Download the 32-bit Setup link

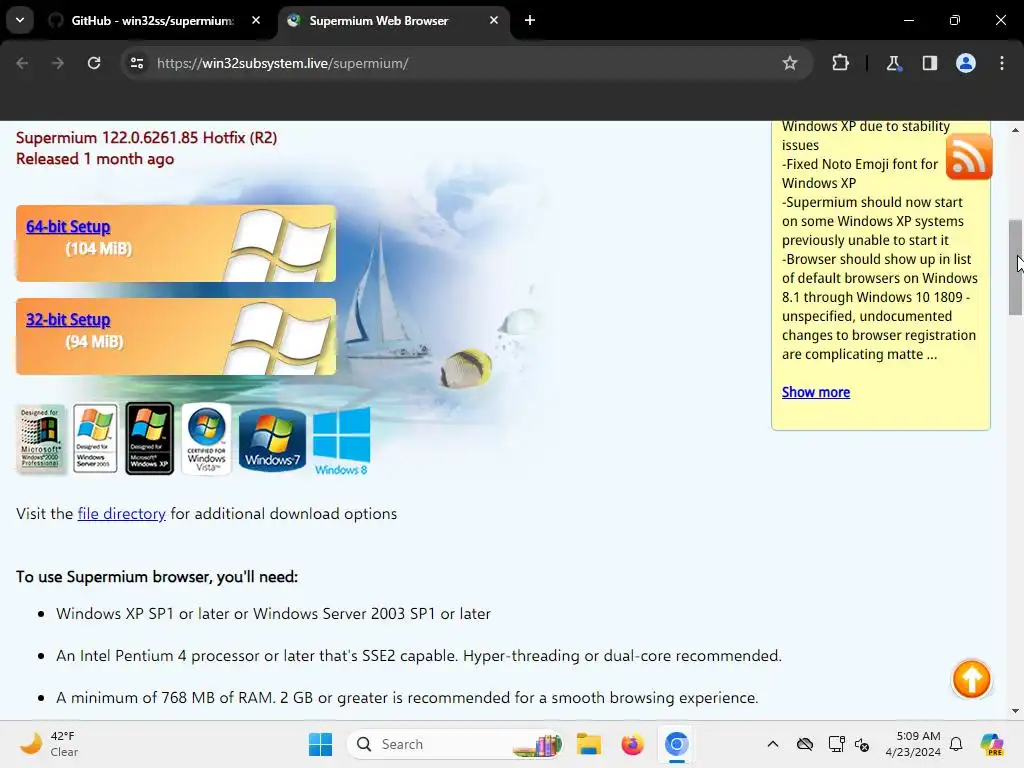coord(68,319)
